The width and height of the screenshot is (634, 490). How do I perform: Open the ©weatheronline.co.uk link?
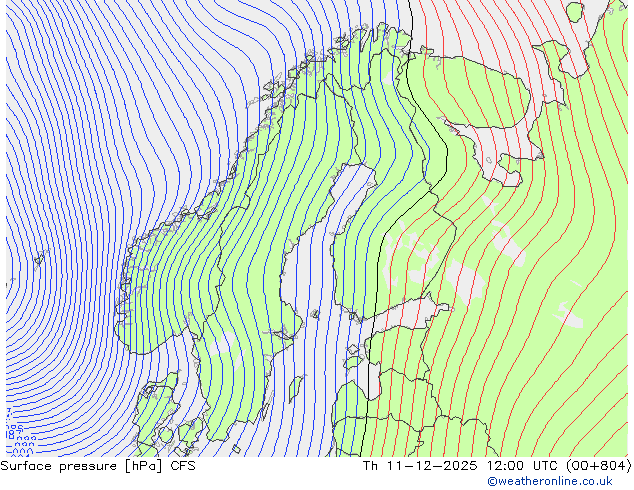[x=550, y=481]
